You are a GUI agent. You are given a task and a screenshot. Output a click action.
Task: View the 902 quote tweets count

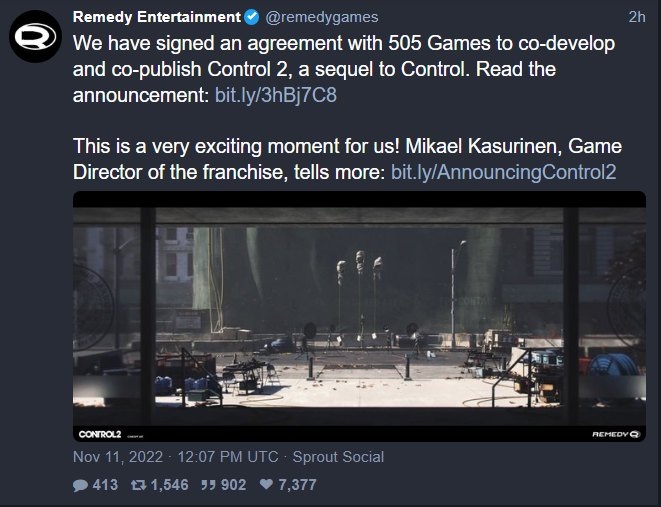point(234,485)
